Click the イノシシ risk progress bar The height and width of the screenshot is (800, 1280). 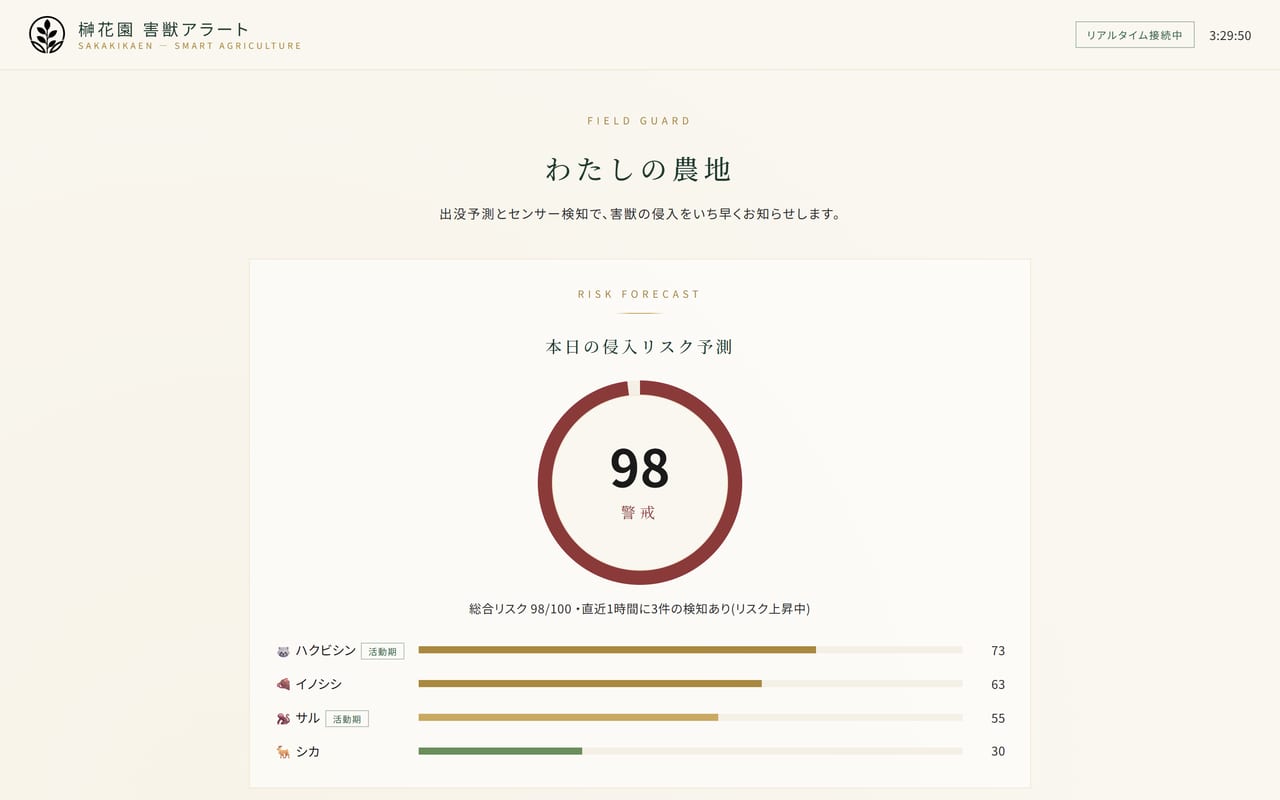[690, 684]
